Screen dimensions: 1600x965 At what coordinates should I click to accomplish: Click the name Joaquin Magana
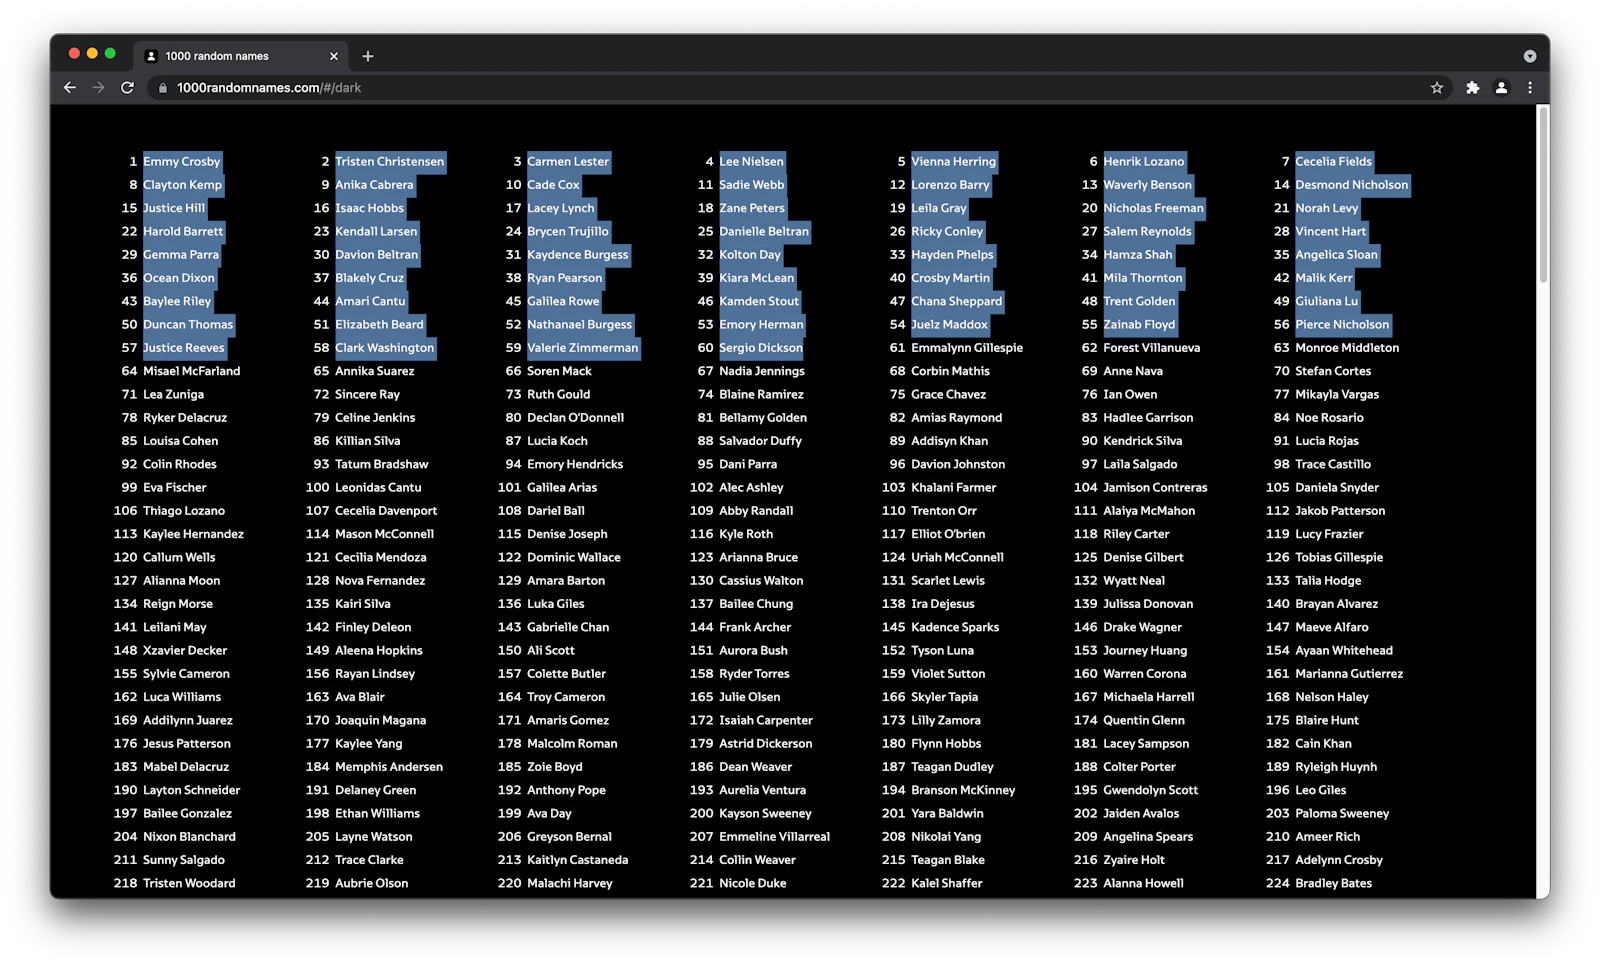pyautogui.click(x=381, y=721)
